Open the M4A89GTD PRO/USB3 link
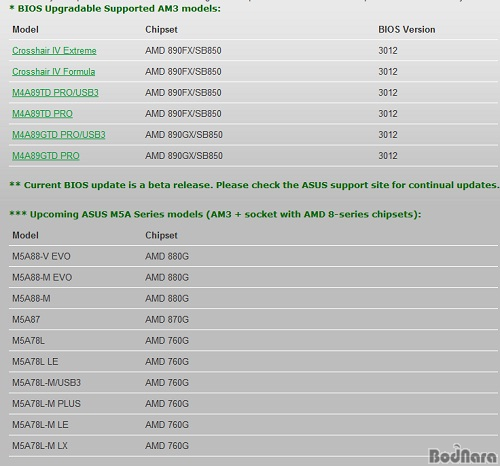The height and width of the screenshot is (466, 500). click(x=59, y=135)
